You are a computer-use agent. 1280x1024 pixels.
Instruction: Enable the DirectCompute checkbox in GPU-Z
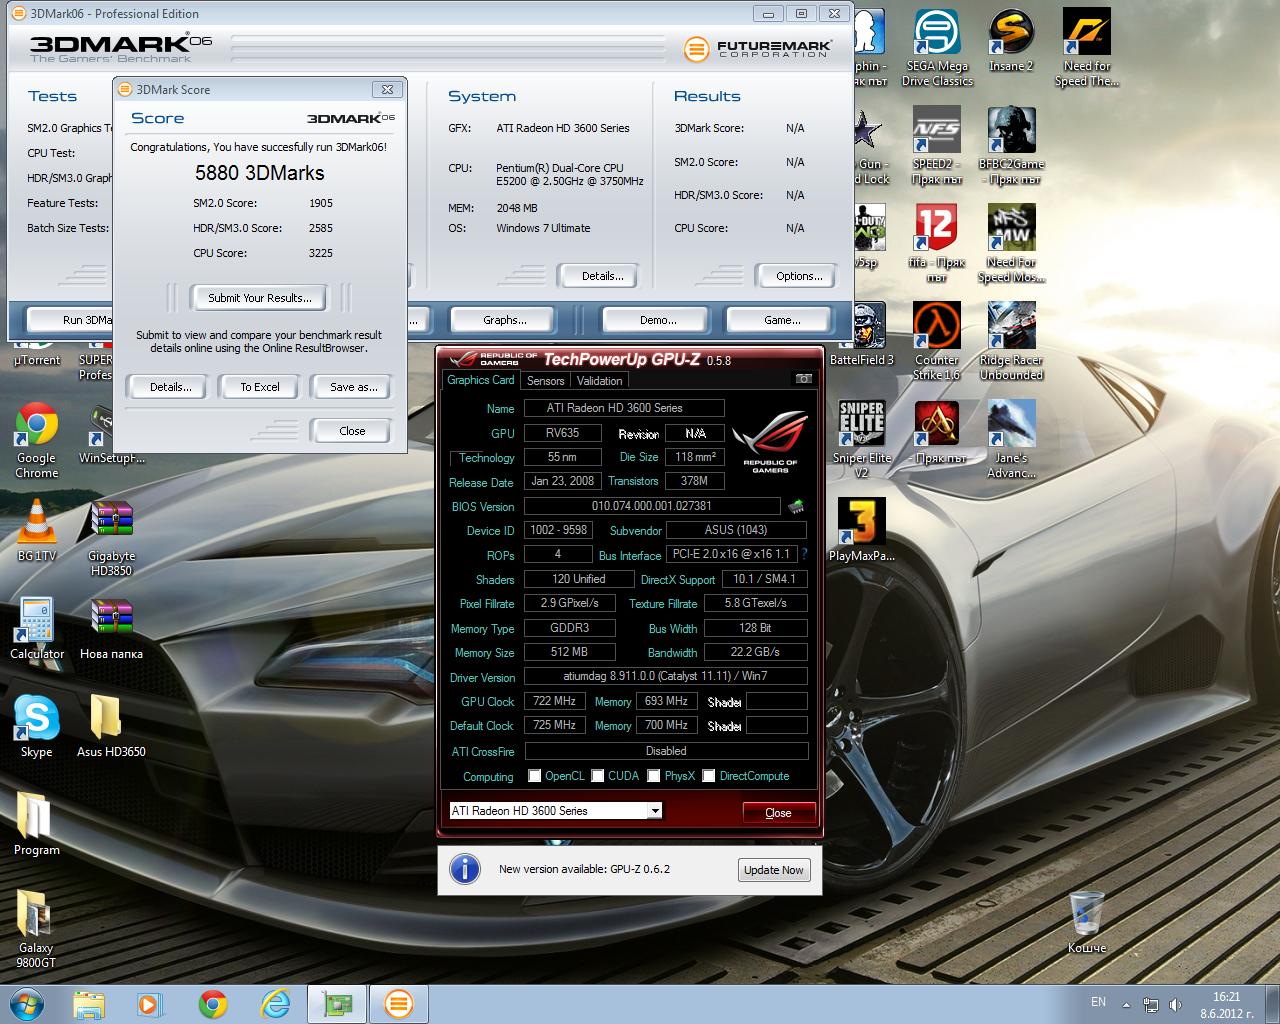click(709, 776)
